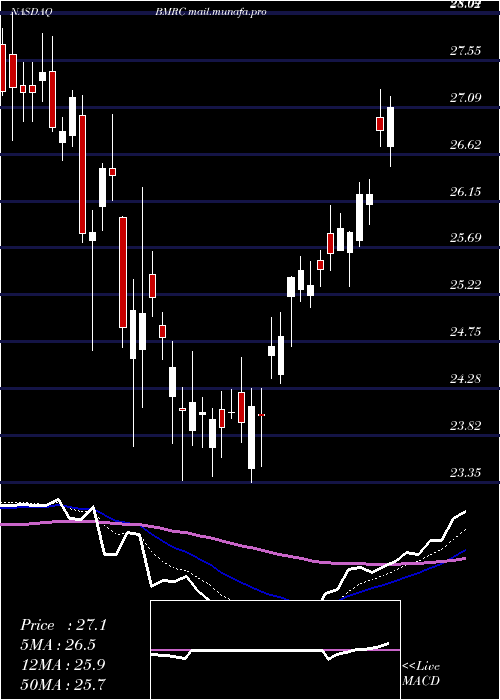This screenshot has height=700, width=500.
Task: Click the 5MA : 26.5 readout
Action: (x=58, y=645)
